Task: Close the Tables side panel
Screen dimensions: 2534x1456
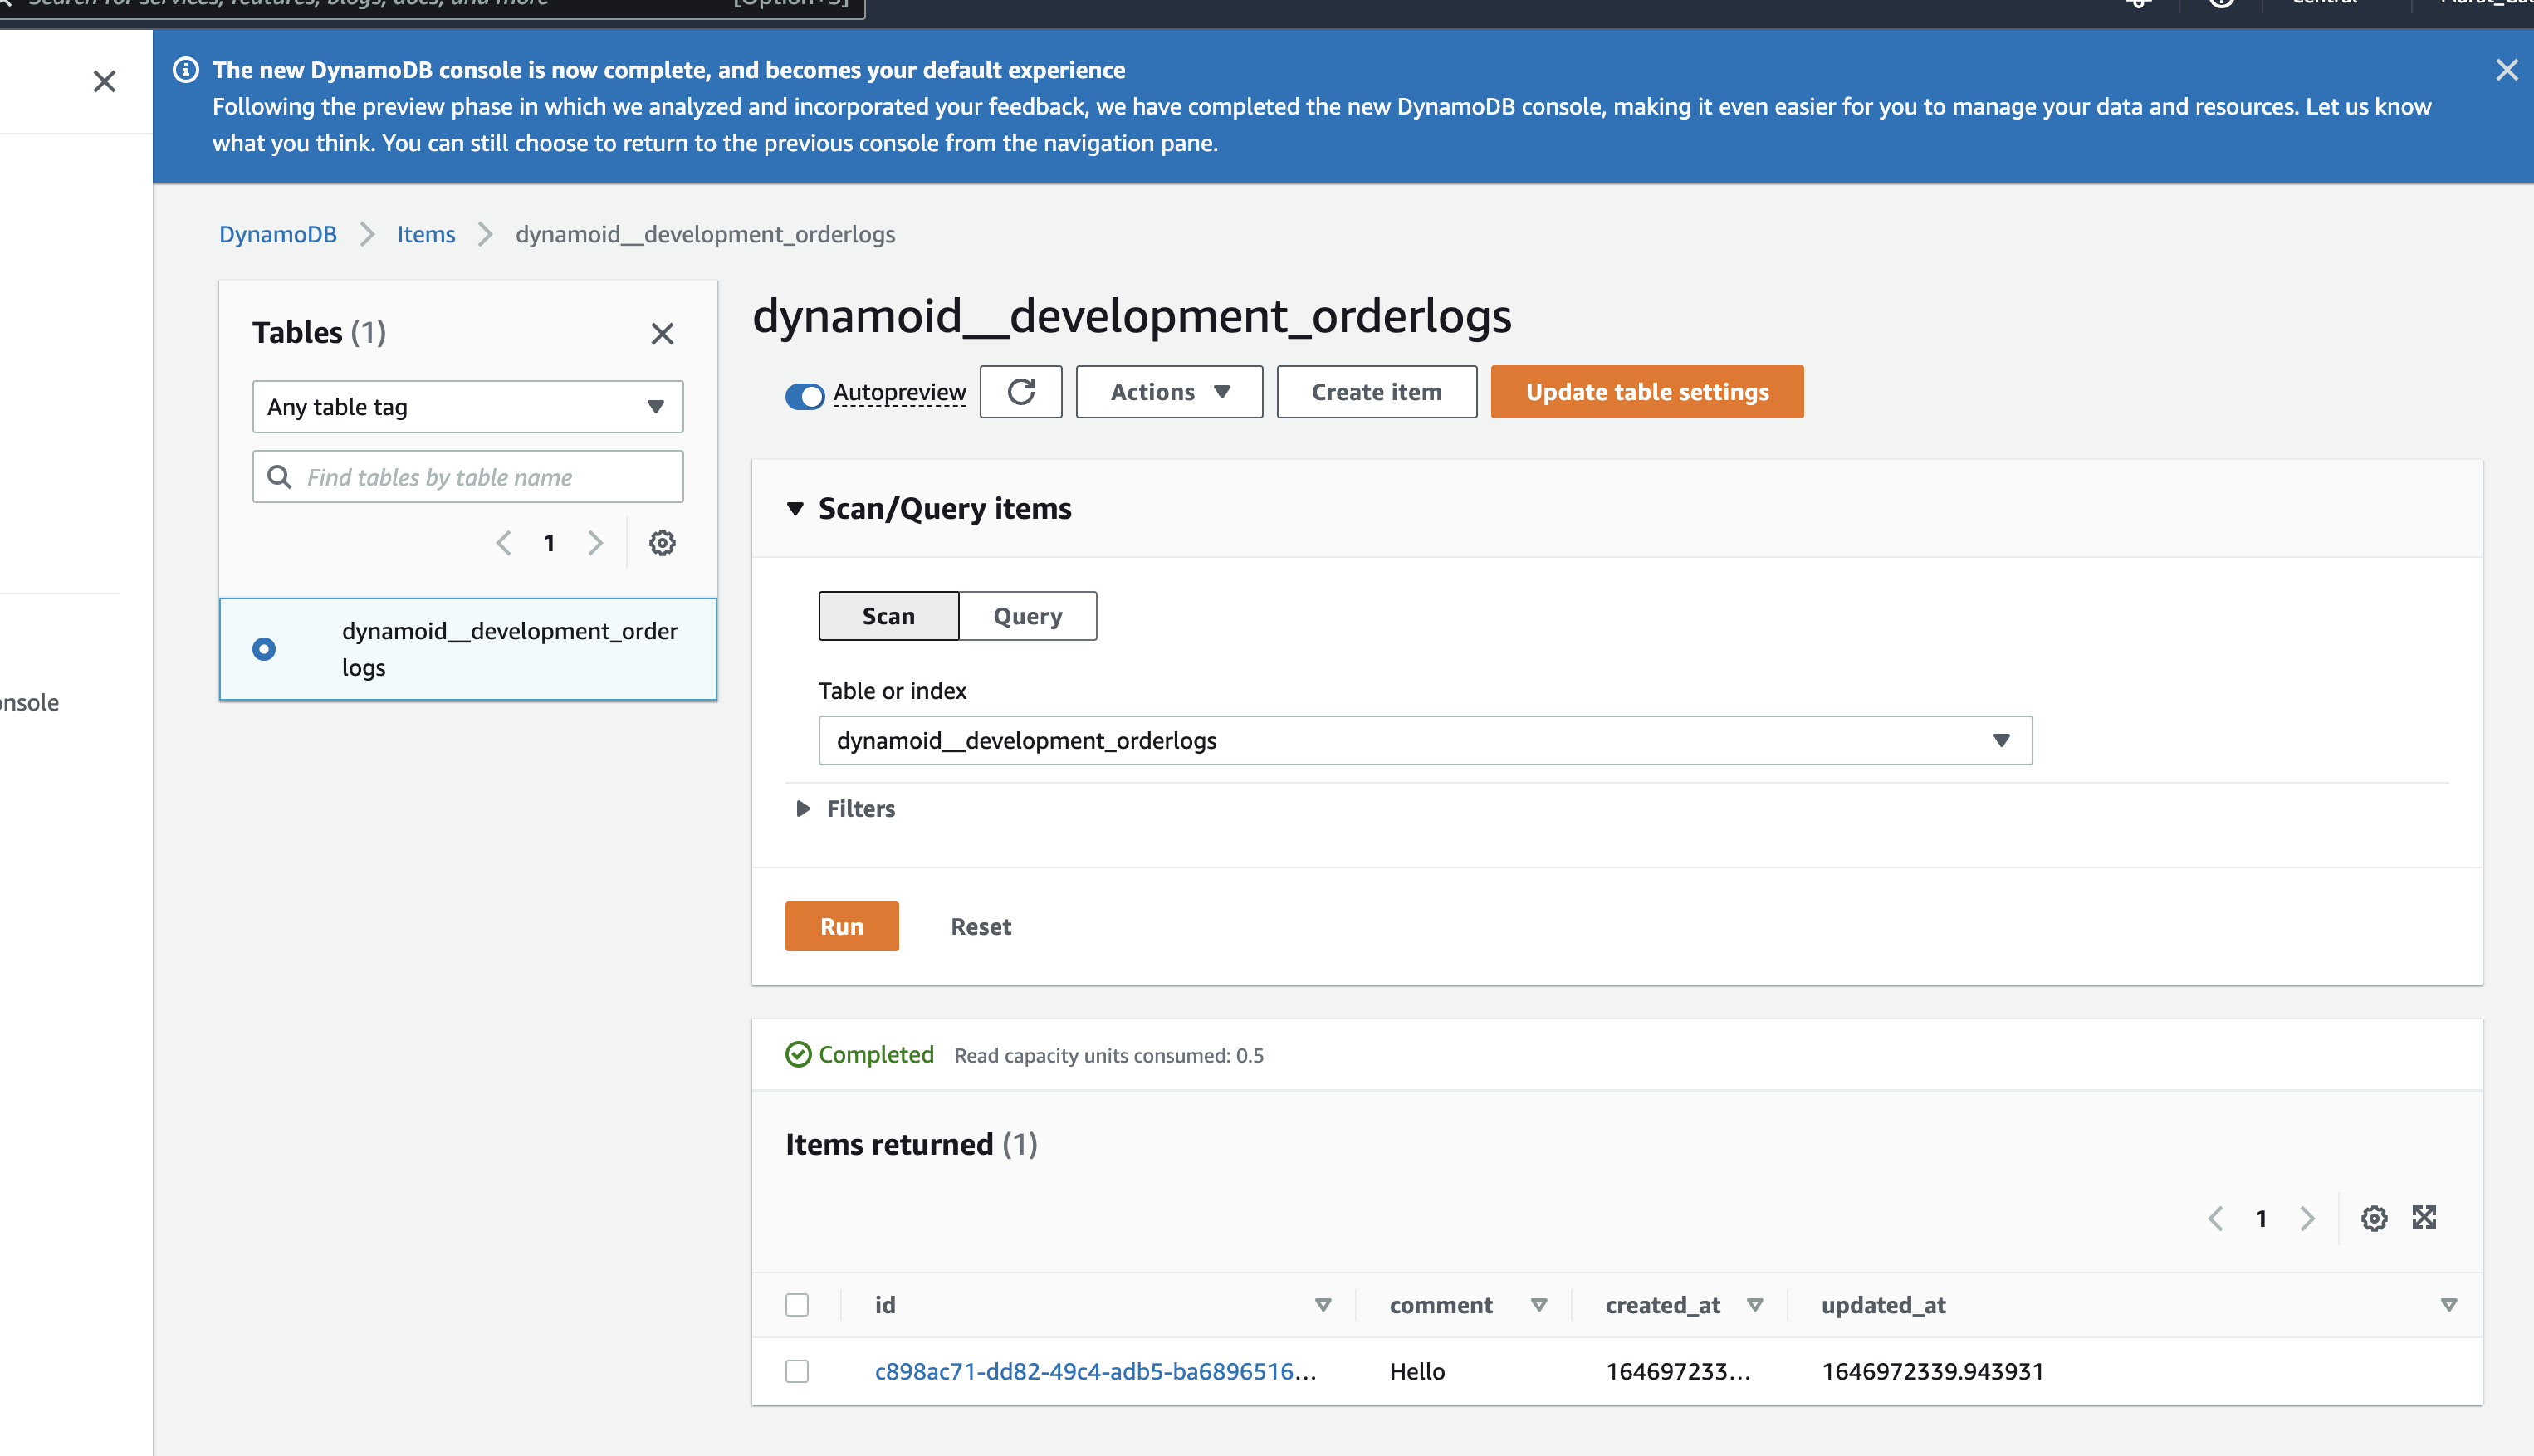Action: (662, 333)
